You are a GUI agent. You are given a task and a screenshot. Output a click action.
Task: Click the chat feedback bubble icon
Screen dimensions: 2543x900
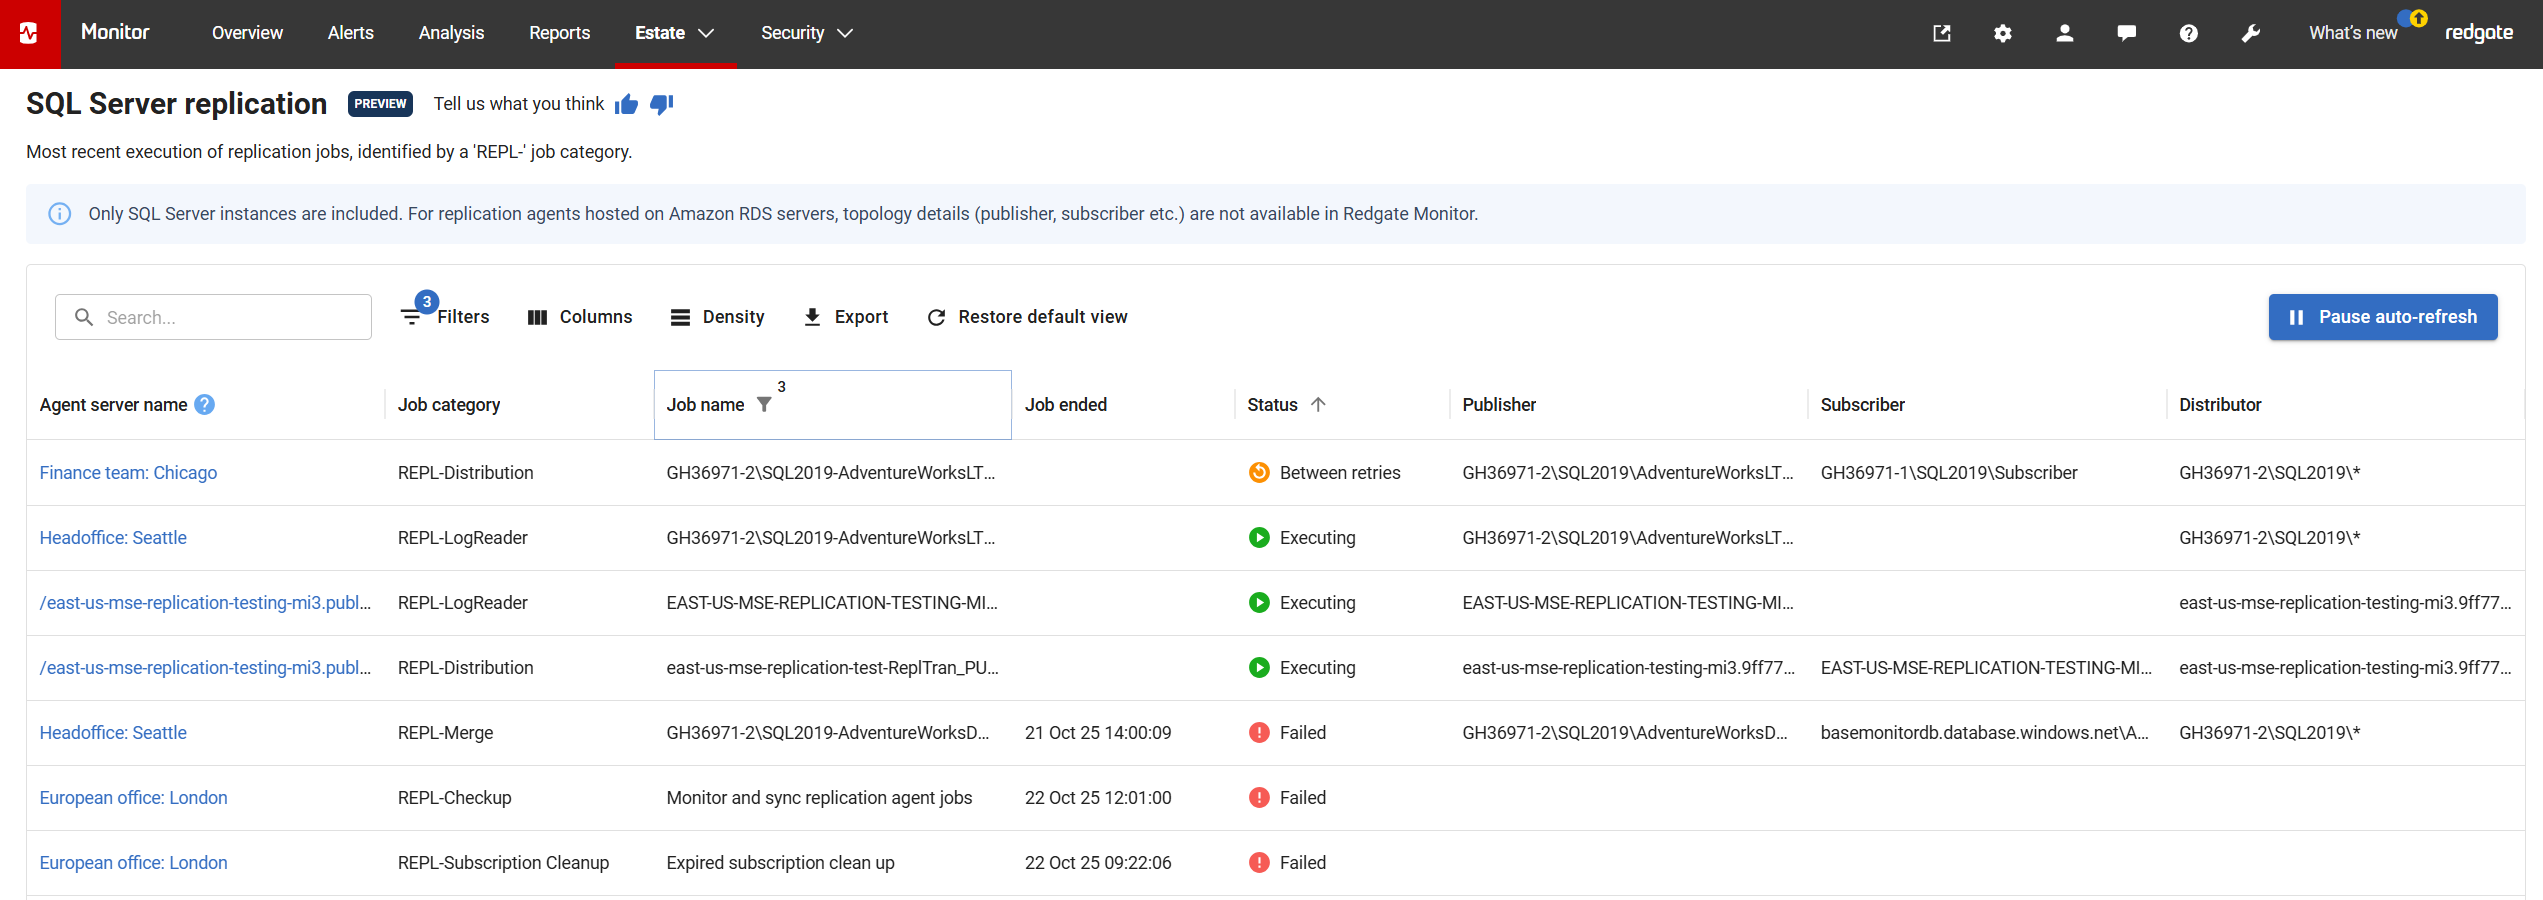click(2126, 33)
